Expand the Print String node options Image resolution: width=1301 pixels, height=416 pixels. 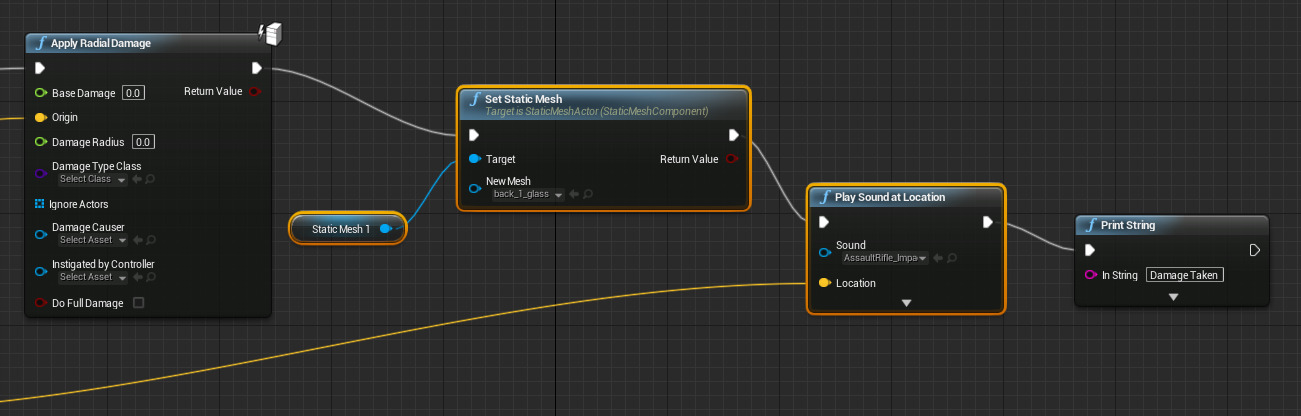(1173, 297)
